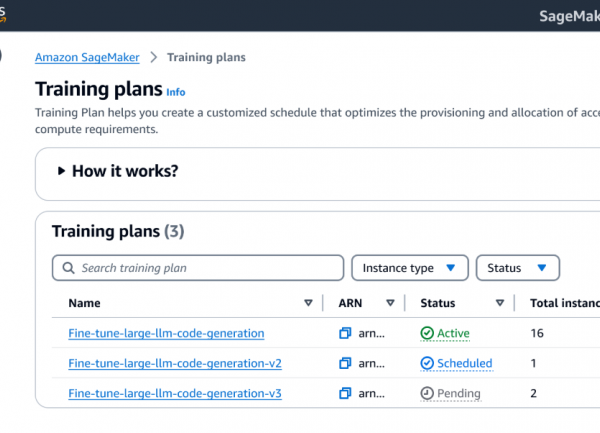The image size is (600, 433).
Task: Click the Active status check icon
Action: coord(427,333)
